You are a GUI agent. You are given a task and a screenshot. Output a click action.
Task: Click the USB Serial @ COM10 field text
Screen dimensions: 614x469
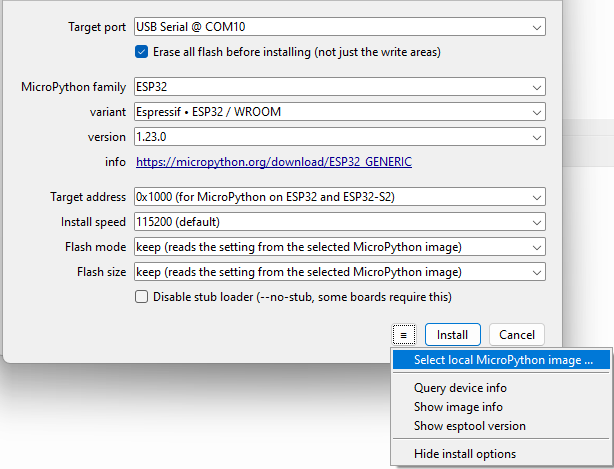[x=189, y=27]
